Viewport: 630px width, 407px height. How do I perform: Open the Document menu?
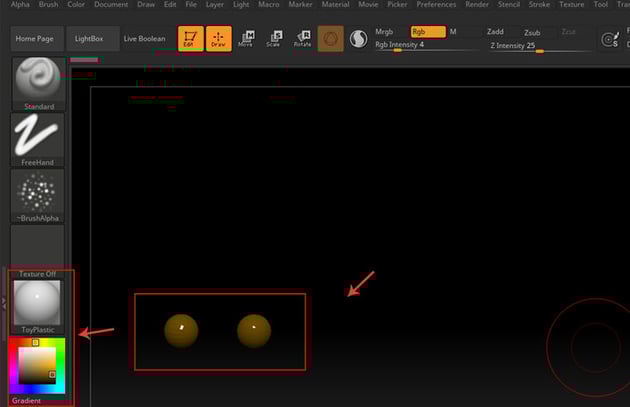(111, 4)
